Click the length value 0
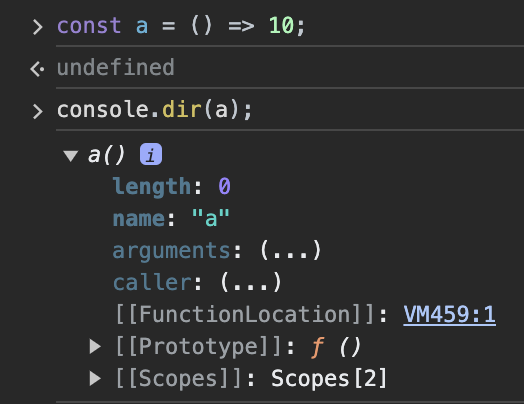 [225, 186]
